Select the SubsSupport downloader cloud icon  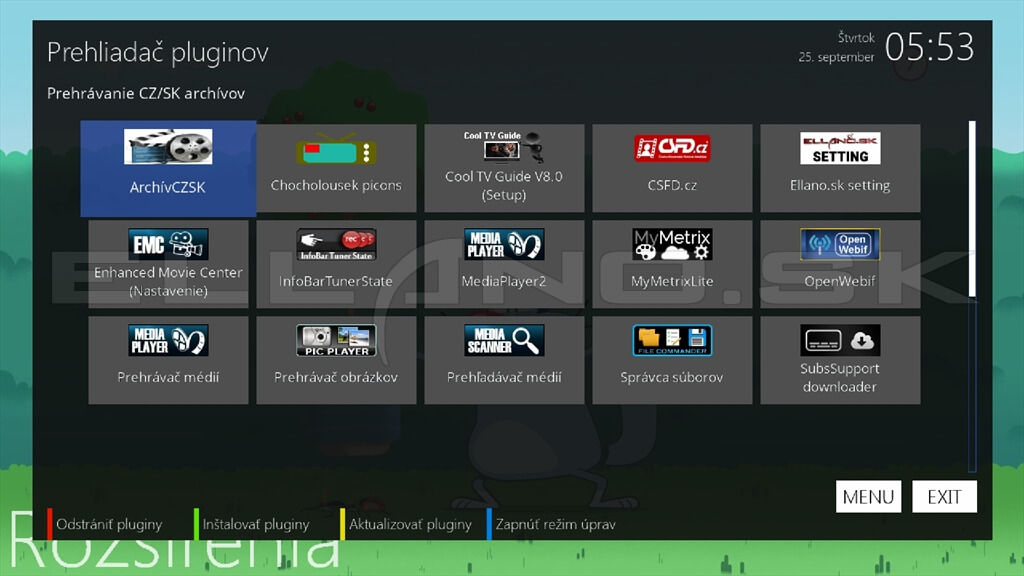(x=840, y=340)
